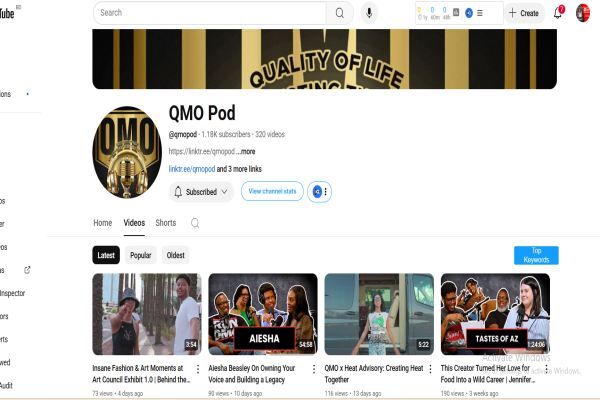Viewport: 600px width, 400px height.
Task: Focus the Search input field
Action: point(210,13)
